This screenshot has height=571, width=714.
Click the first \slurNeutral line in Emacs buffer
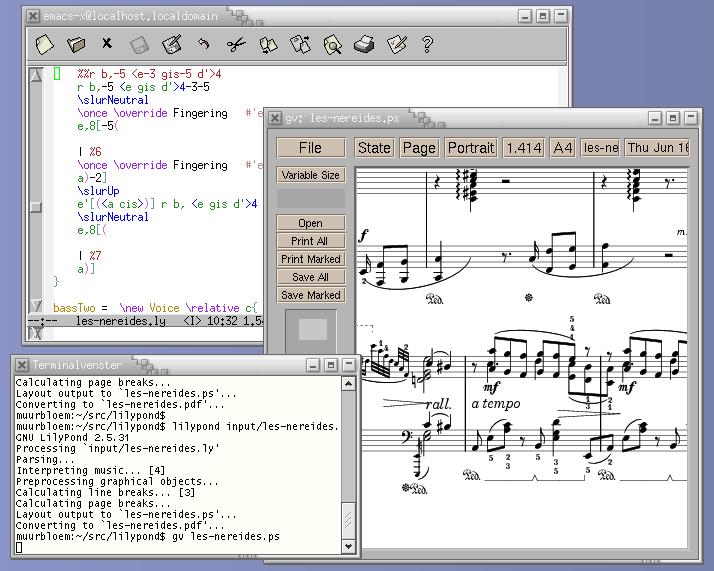pyautogui.click(x=113, y=100)
